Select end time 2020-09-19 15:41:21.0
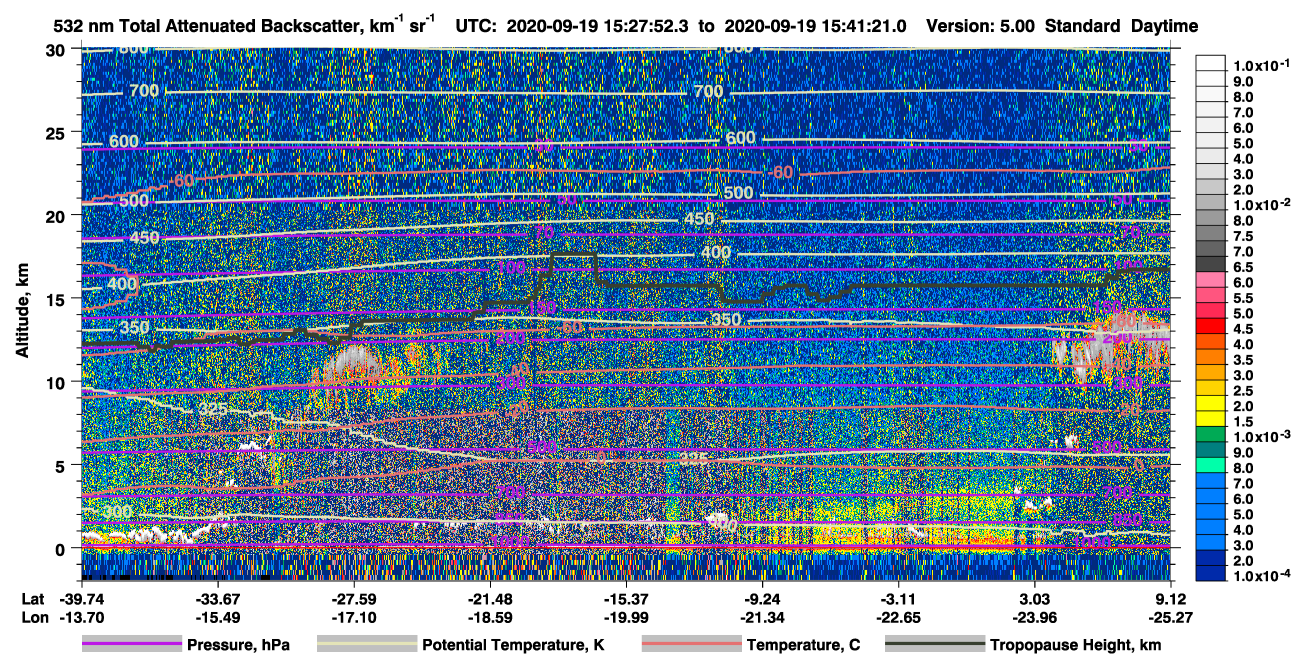The height and width of the screenshot is (667, 1300). tap(816, 26)
